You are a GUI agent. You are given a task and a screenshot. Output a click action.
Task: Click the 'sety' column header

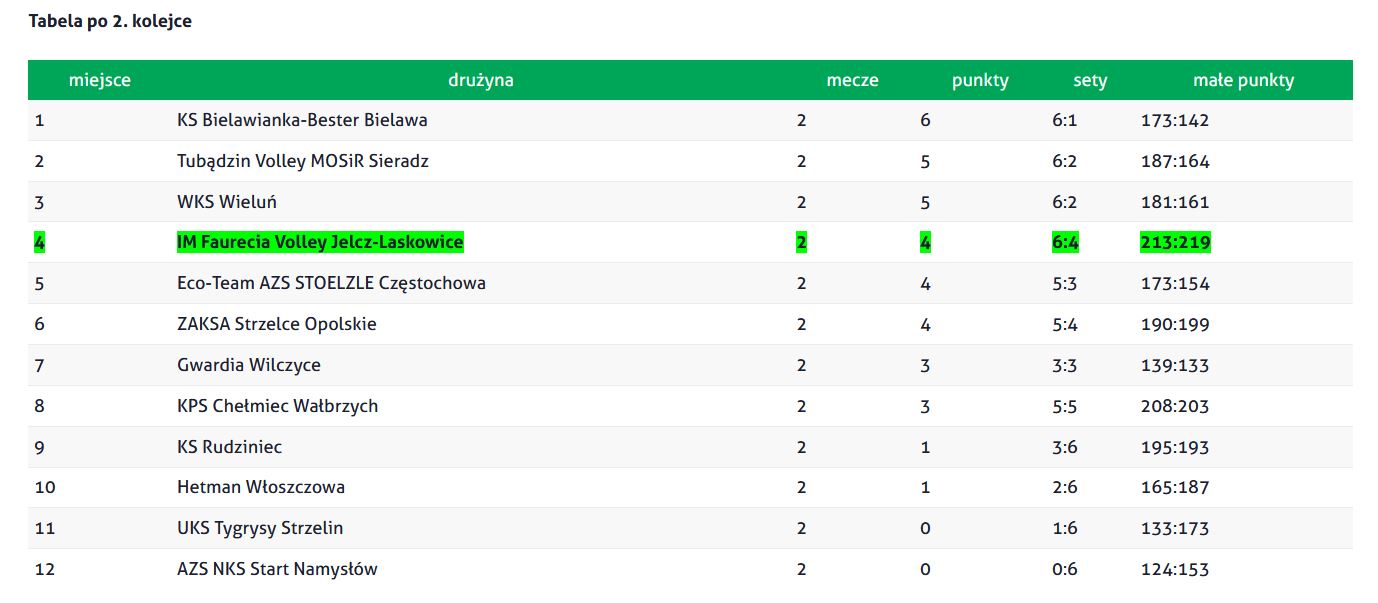pyautogui.click(x=1090, y=80)
